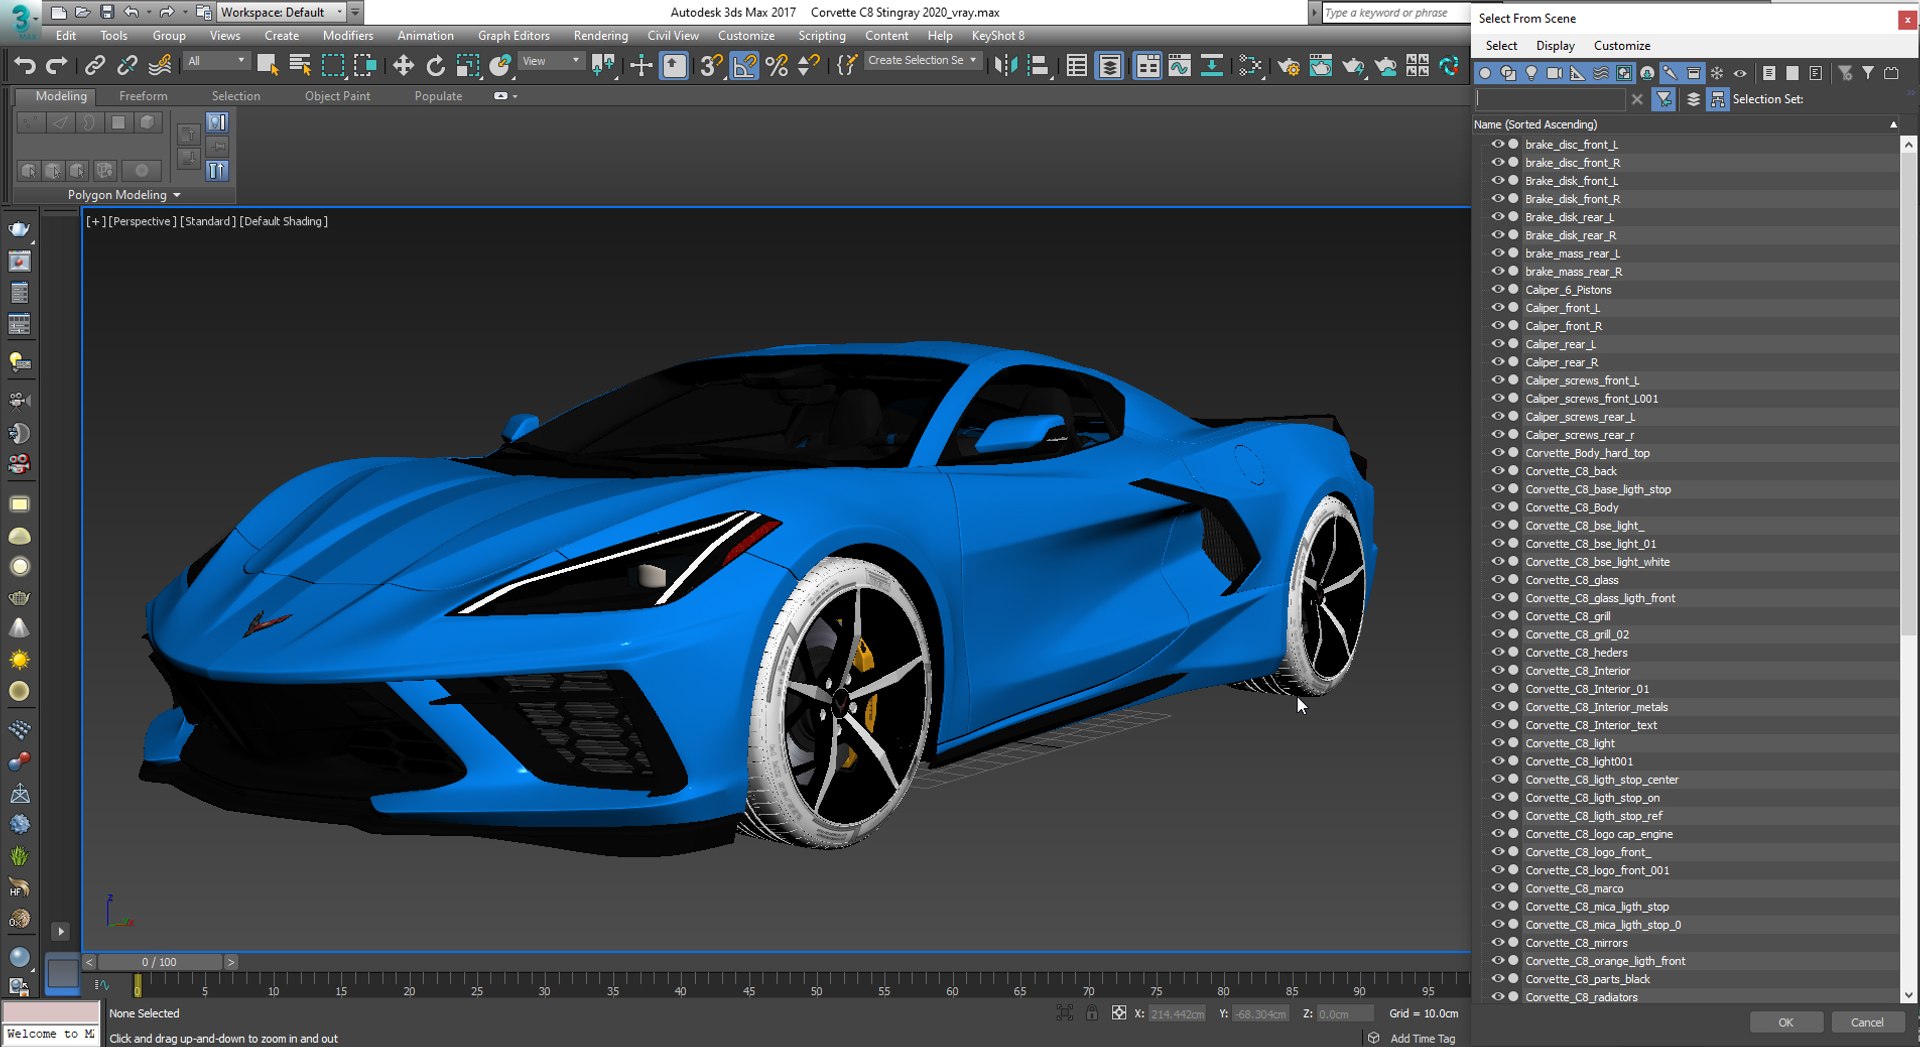The image size is (1920, 1047).
Task: Activate the Unlink Selection tool
Action: pos(127,66)
